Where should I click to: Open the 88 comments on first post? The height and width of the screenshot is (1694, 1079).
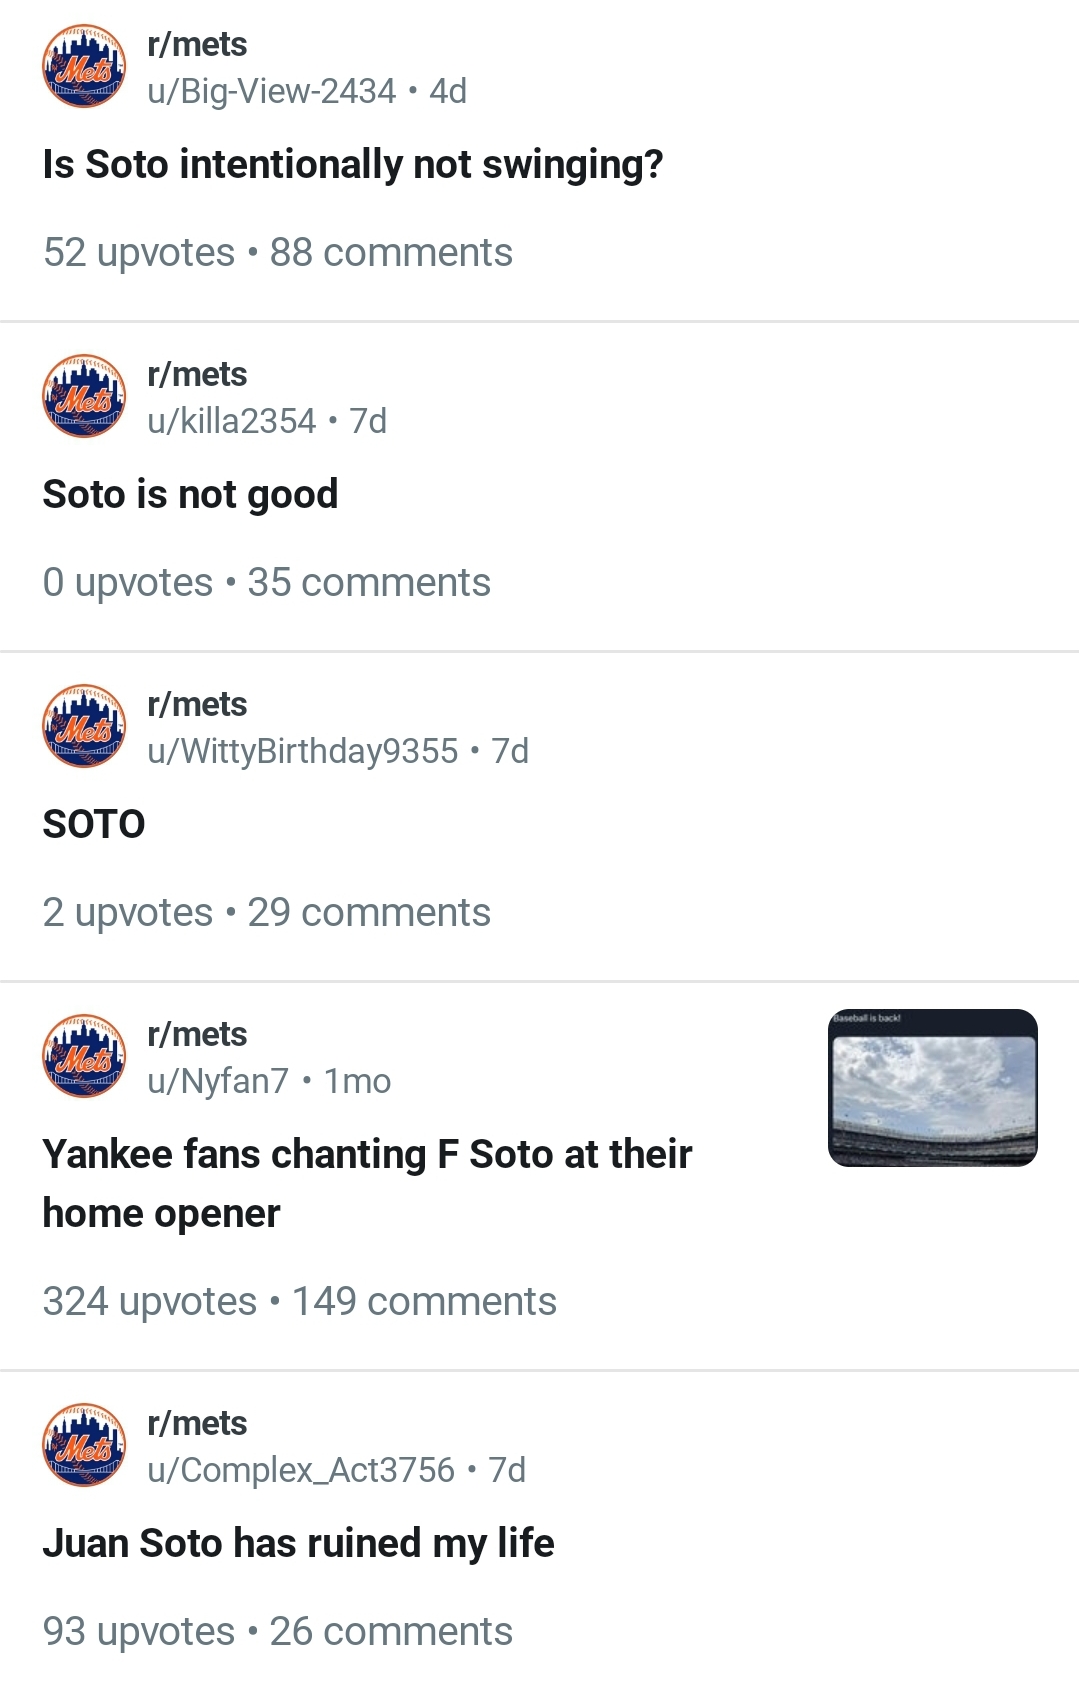(391, 253)
